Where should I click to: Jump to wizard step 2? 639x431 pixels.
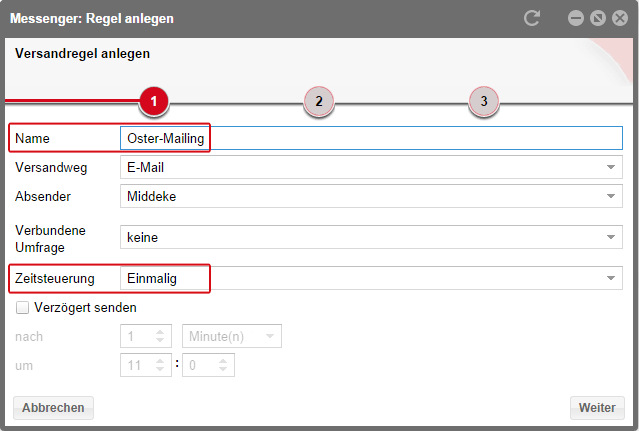click(318, 101)
